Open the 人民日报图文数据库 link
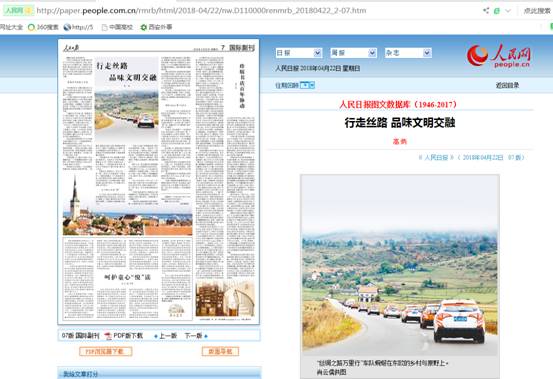The height and width of the screenshot is (379, 553). click(x=398, y=104)
